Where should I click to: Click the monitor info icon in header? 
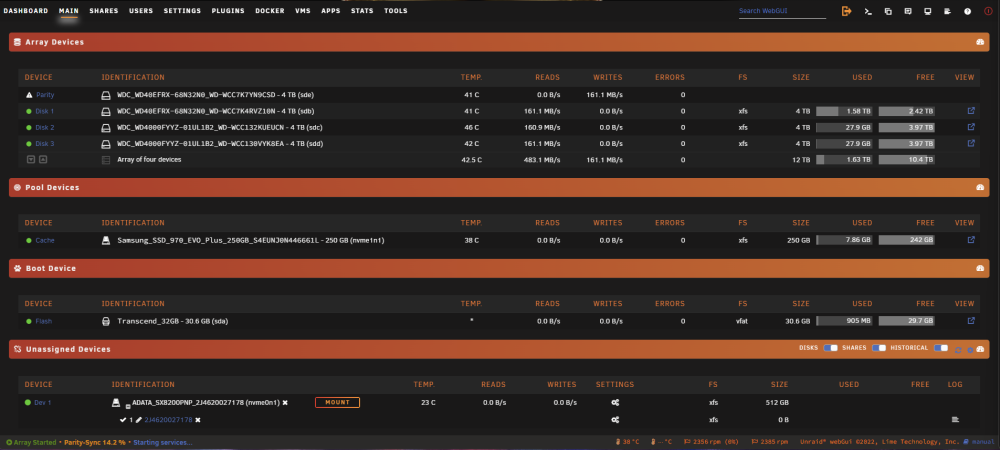tap(927, 11)
